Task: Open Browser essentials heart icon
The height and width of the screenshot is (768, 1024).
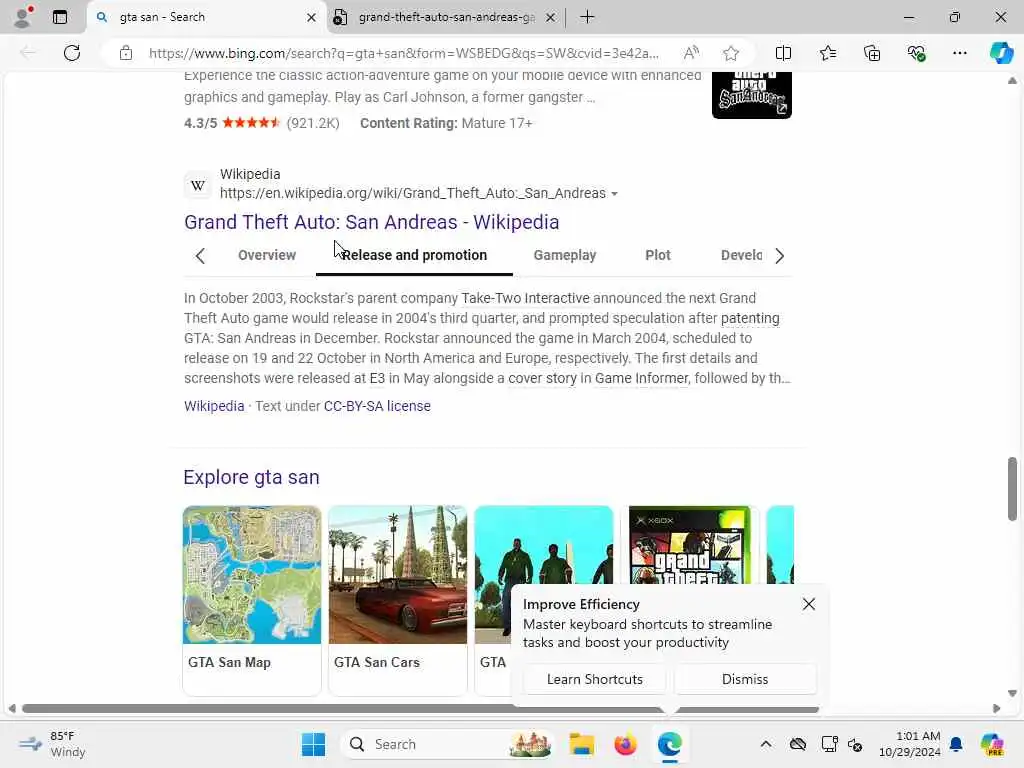Action: pyautogui.click(x=916, y=53)
